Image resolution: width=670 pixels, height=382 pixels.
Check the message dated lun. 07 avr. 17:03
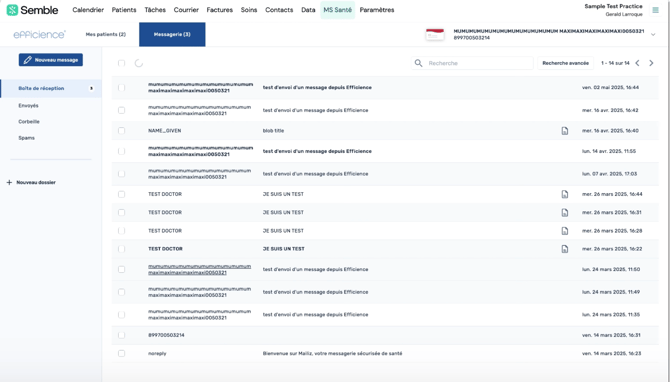pos(121,174)
